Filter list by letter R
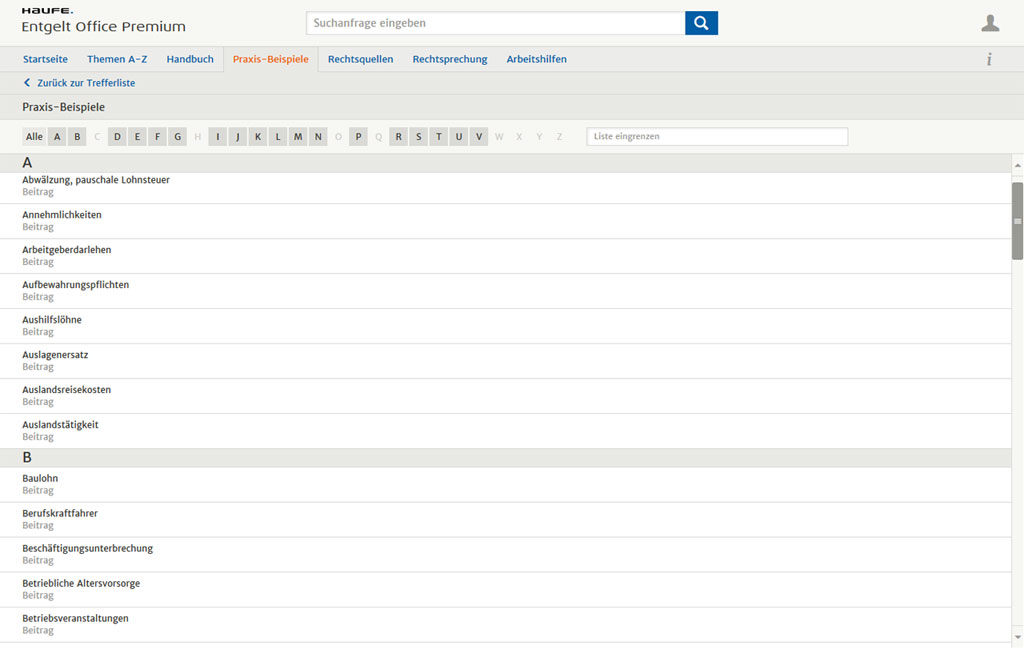This screenshot has width=1024, height=670. [398, 136]
